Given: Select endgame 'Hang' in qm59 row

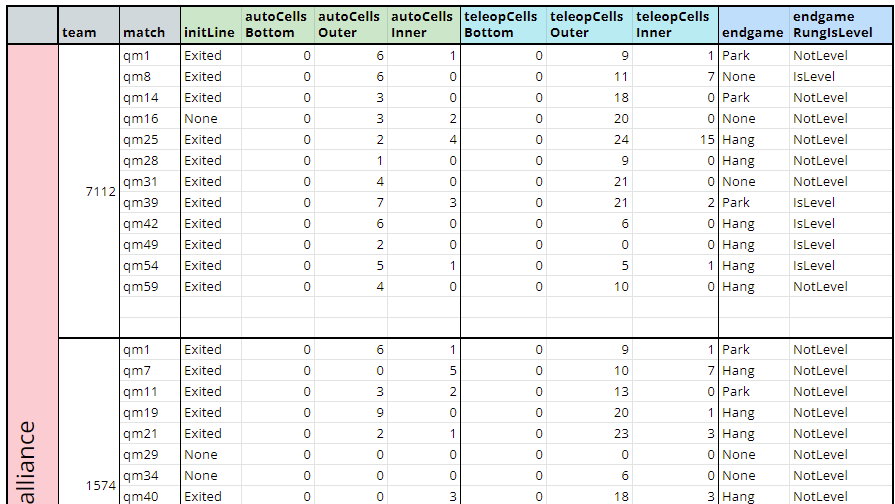Looking at the screenshot, I should click(x=753, y=287).
